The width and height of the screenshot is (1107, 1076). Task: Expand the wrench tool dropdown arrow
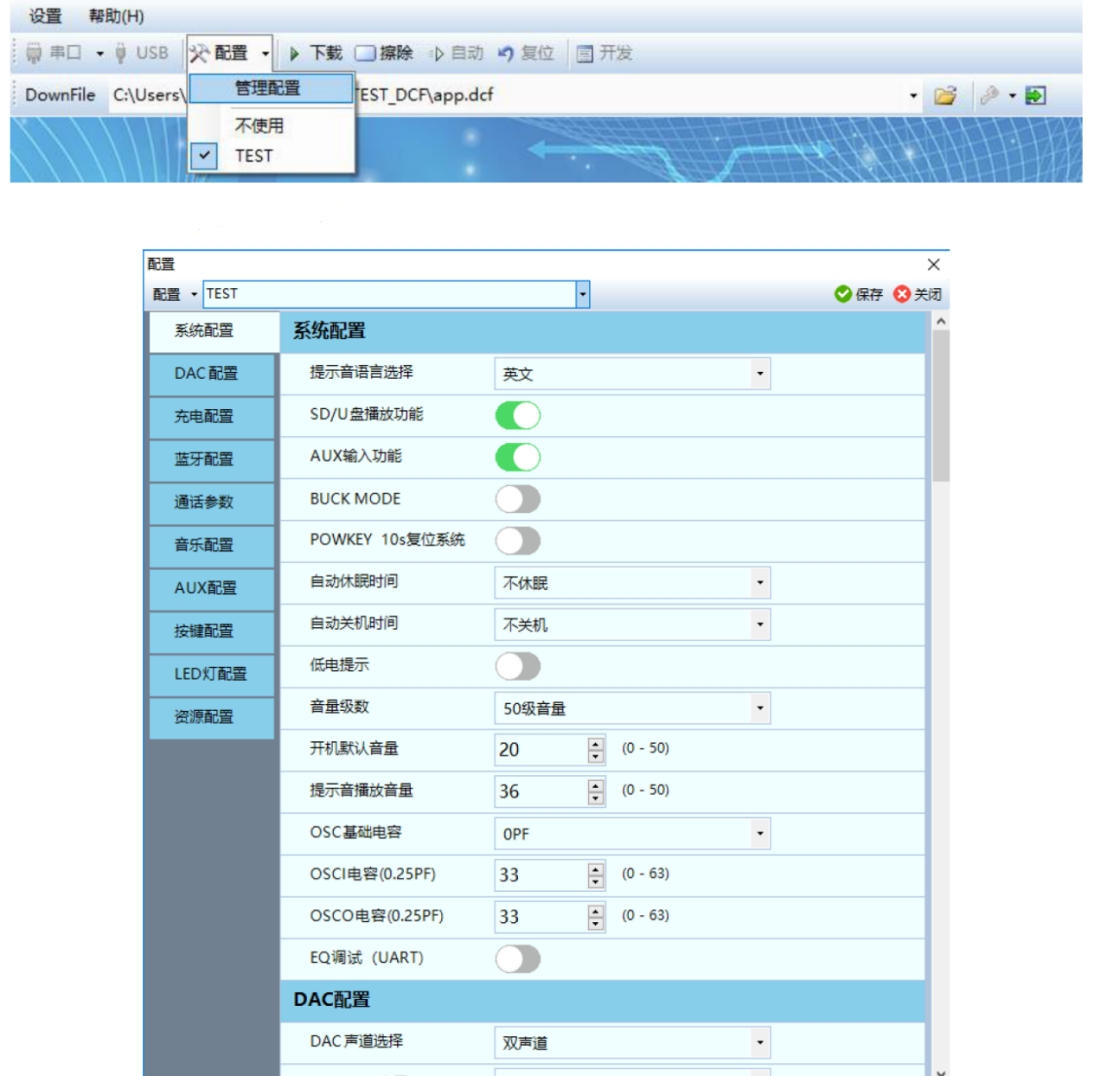point(1012,95)
